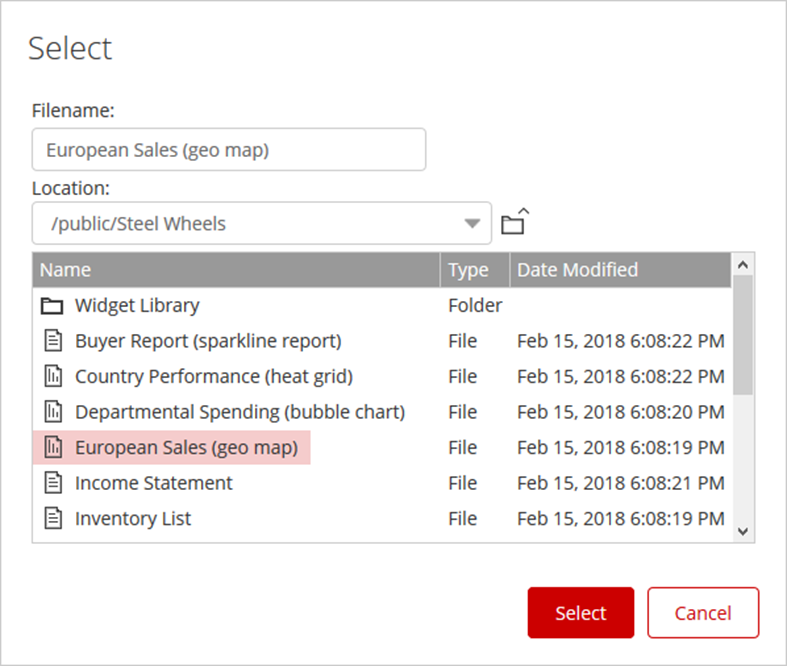
Task: Click the file list scrollbar thumb
Action: [742, 335]
